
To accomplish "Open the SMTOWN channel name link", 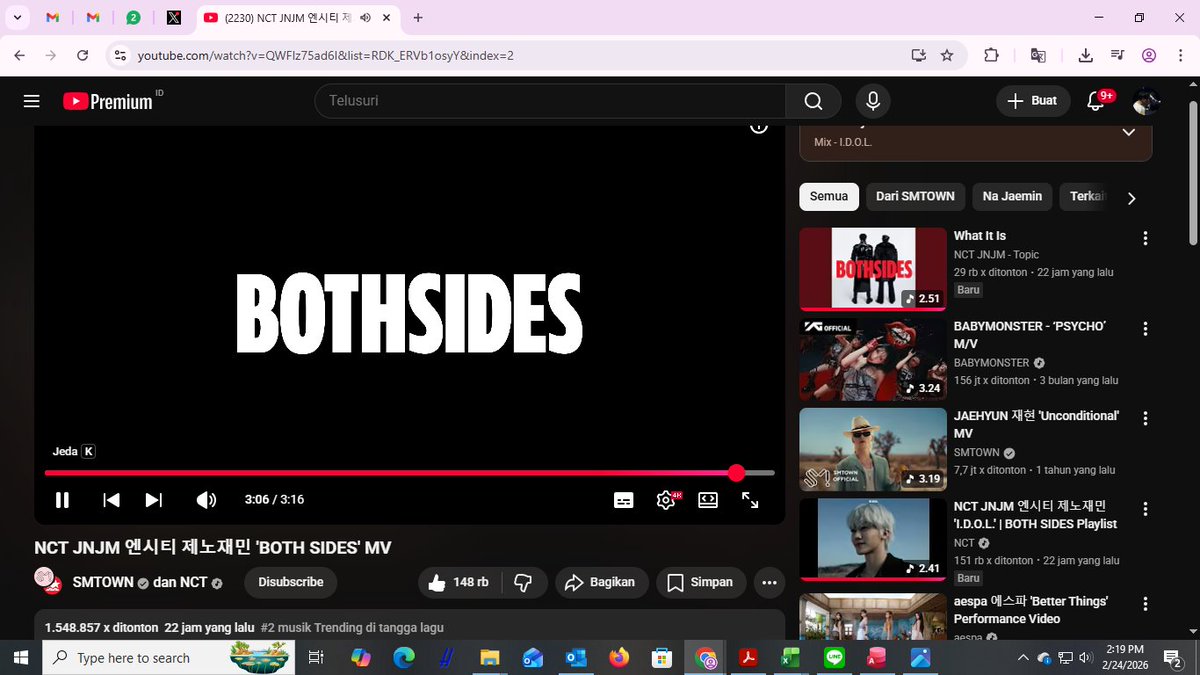I will click(104, 582).
